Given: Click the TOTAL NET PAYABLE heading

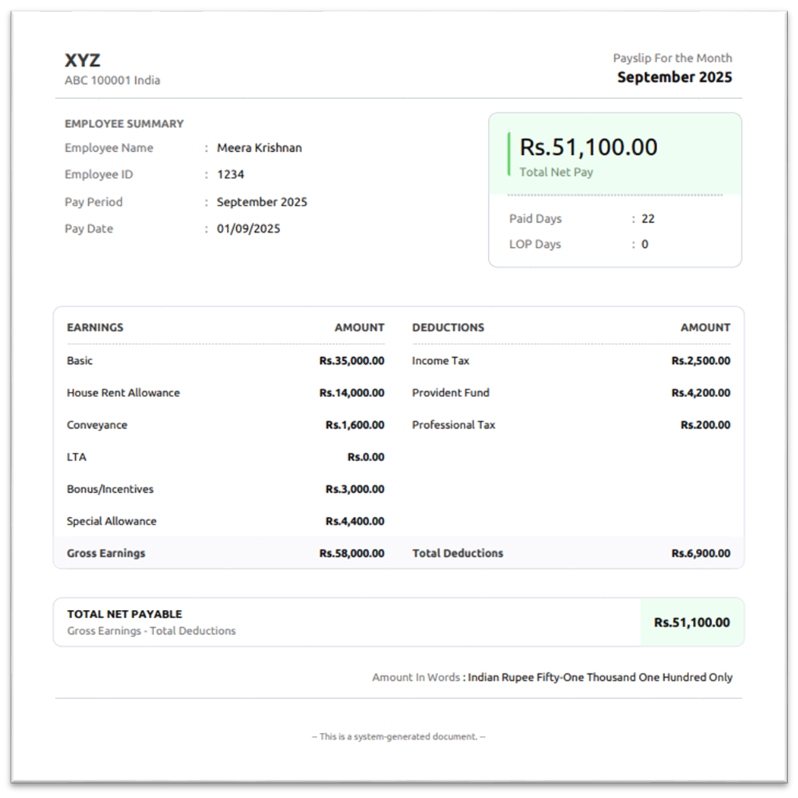Looking at the screenshot, I should 124,614.
